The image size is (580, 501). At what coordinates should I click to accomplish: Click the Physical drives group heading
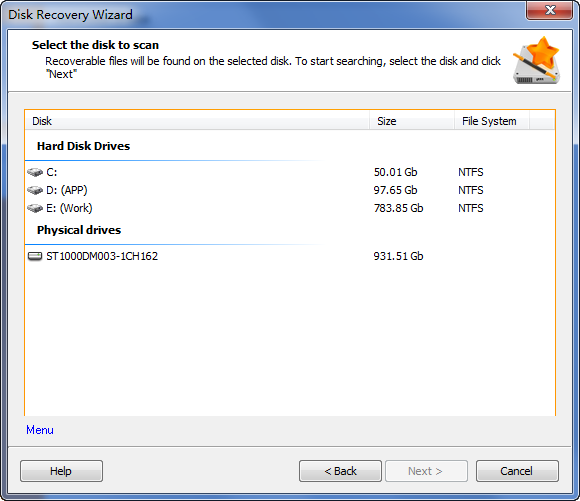coord(79,230)
